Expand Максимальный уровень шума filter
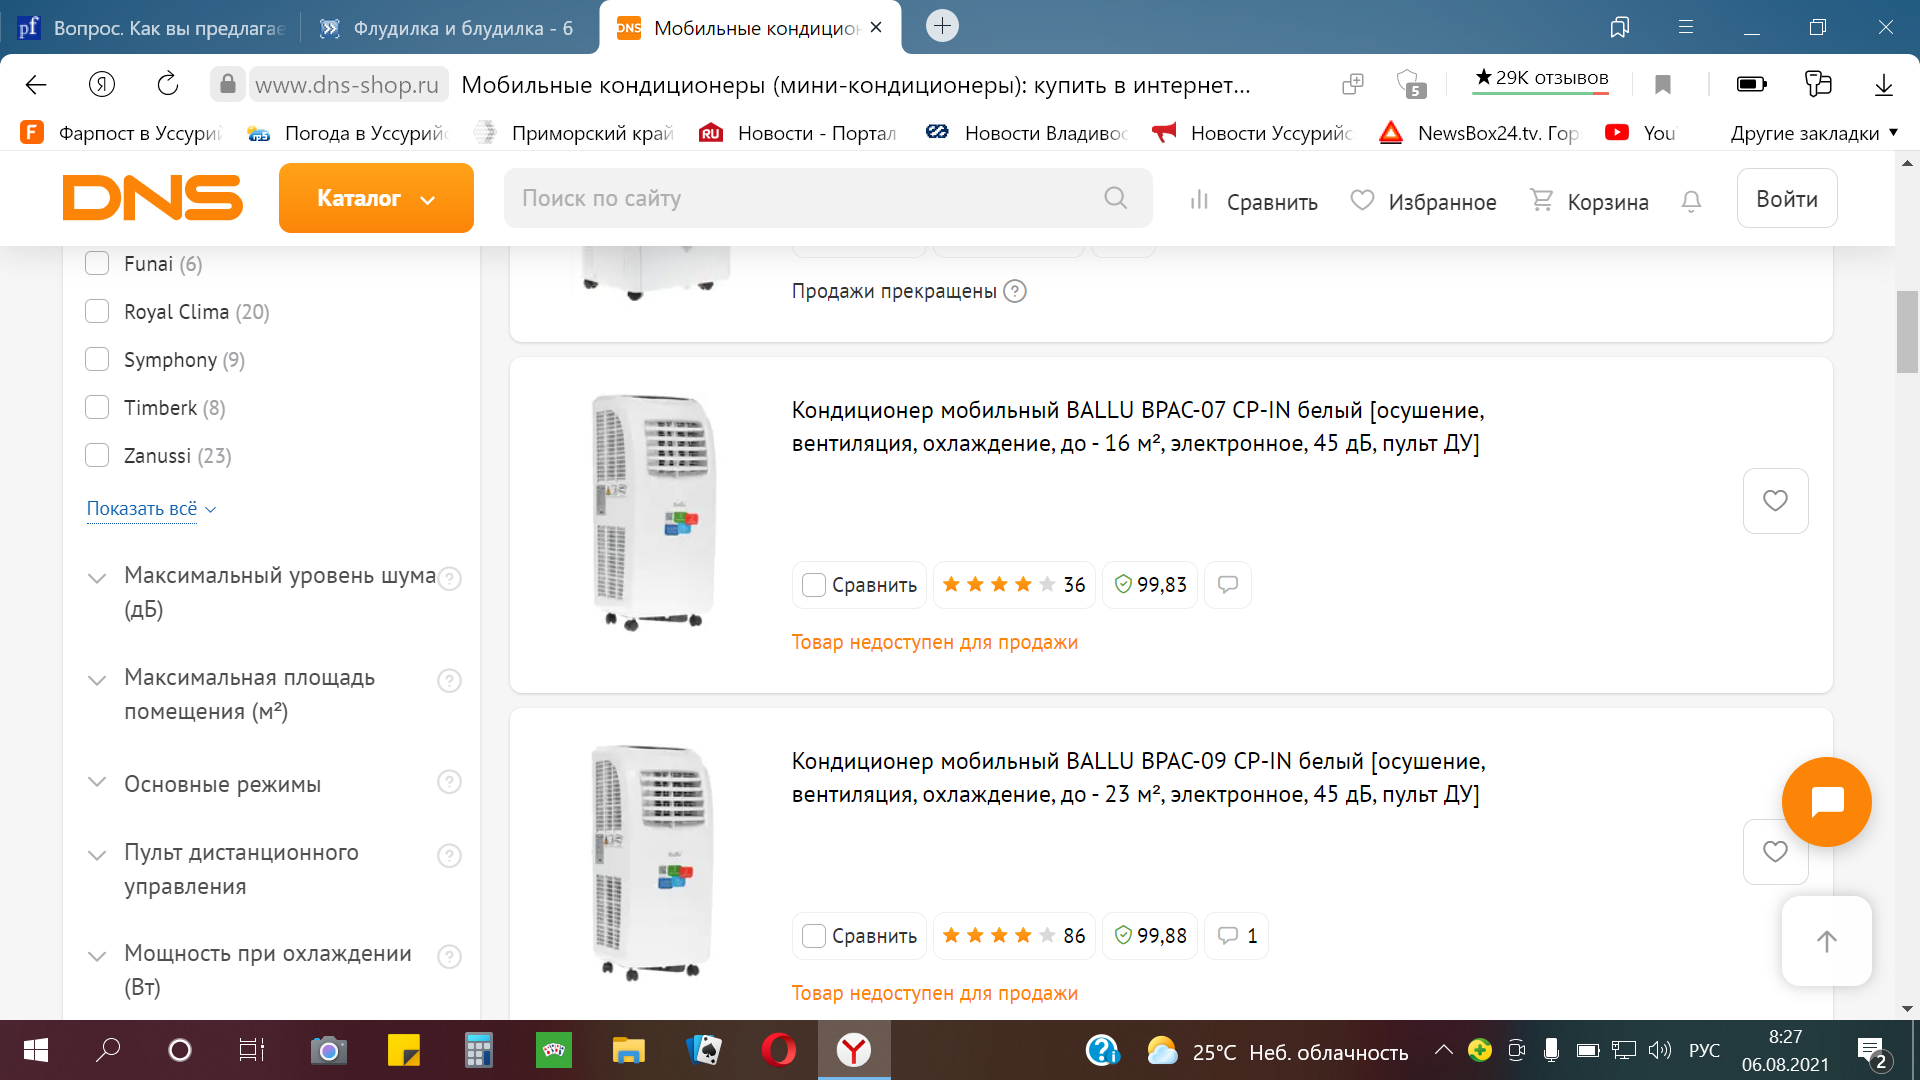The image size is (1920, 1080). pyautogui.click(x=97, y=578)
